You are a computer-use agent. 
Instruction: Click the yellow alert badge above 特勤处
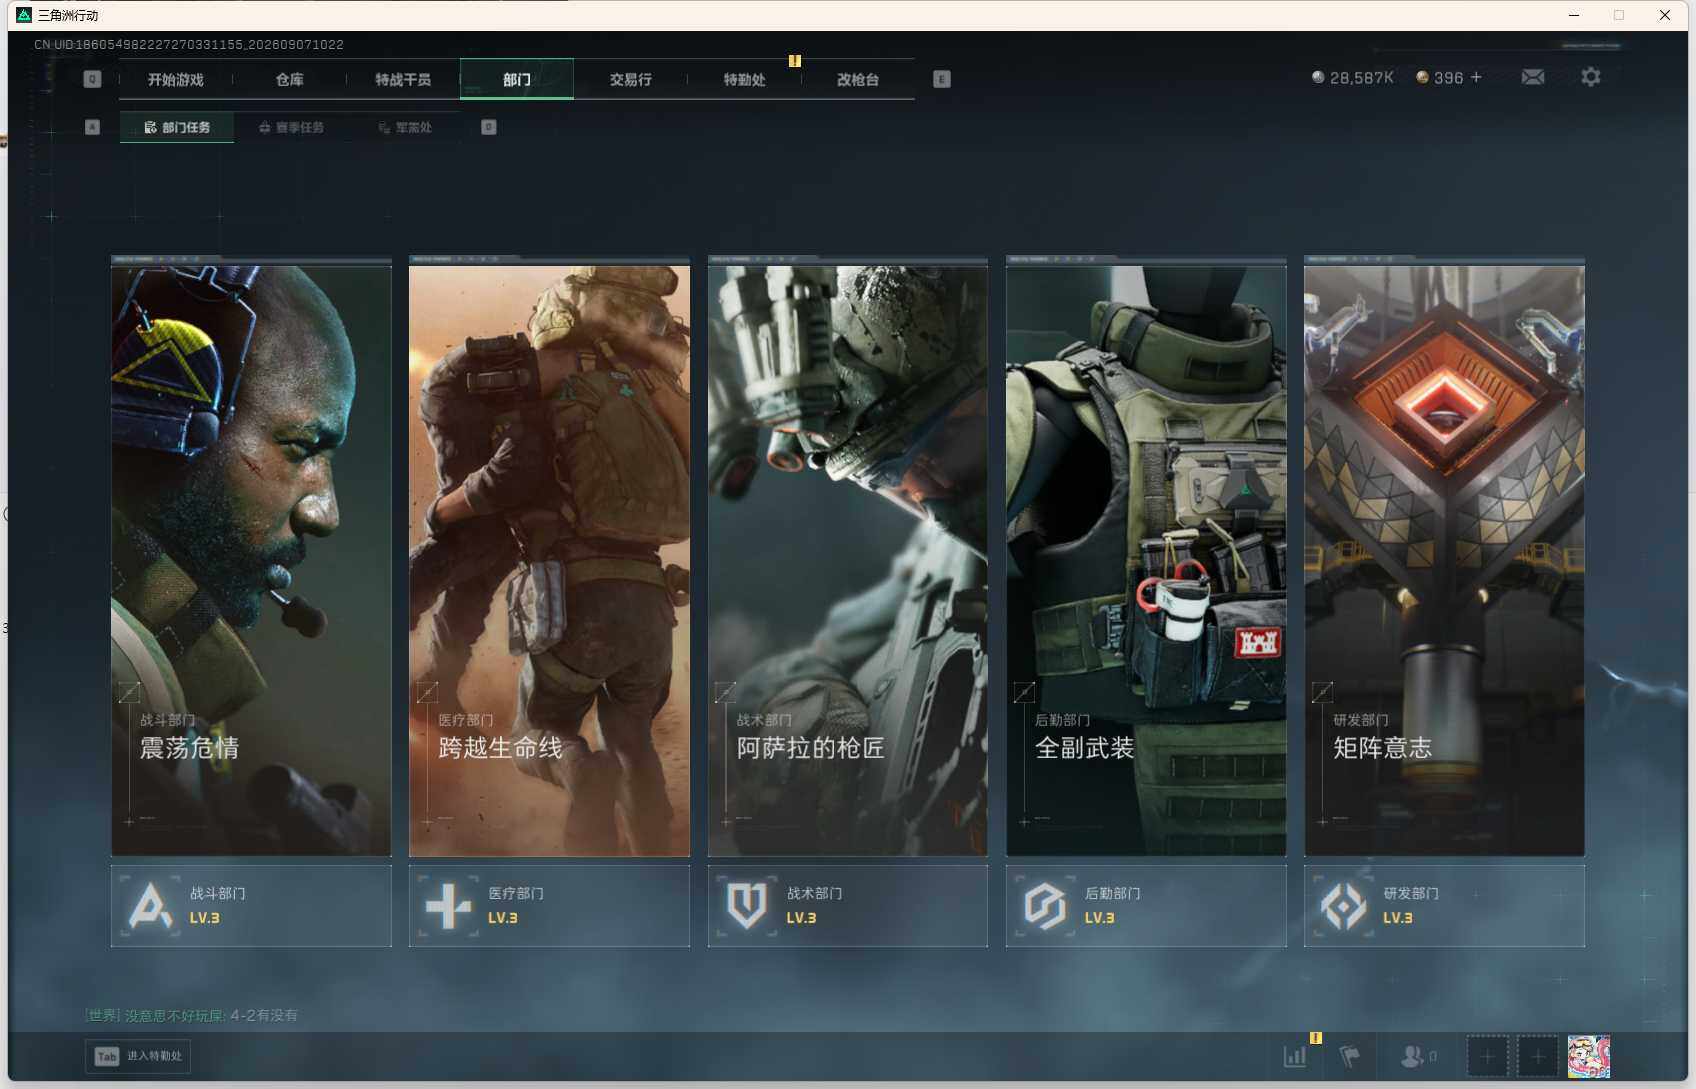click(x=795, y=61)
